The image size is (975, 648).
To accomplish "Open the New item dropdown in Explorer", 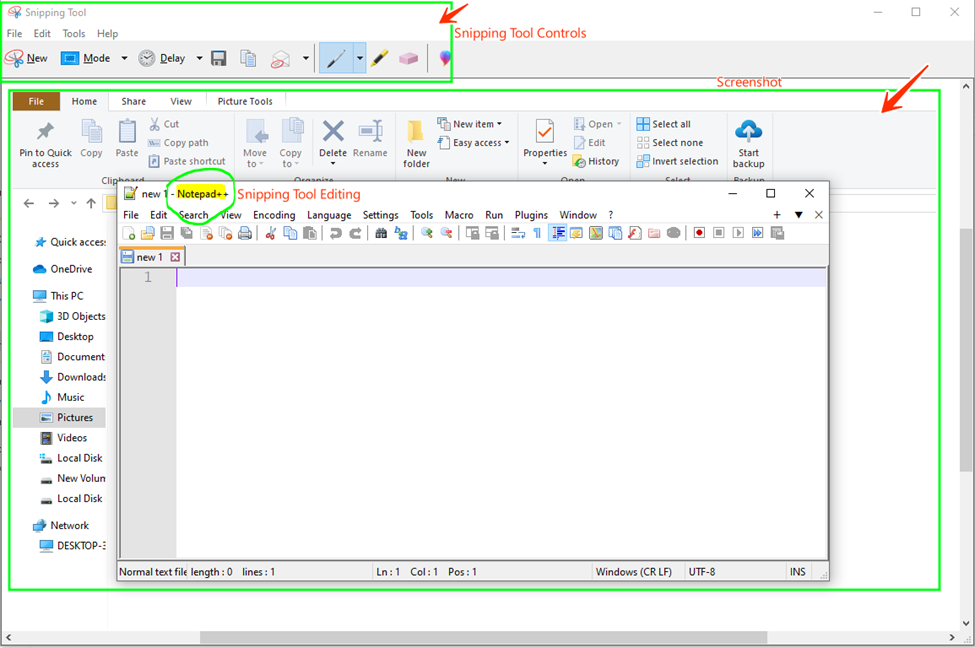I will (x=469, y=124).
